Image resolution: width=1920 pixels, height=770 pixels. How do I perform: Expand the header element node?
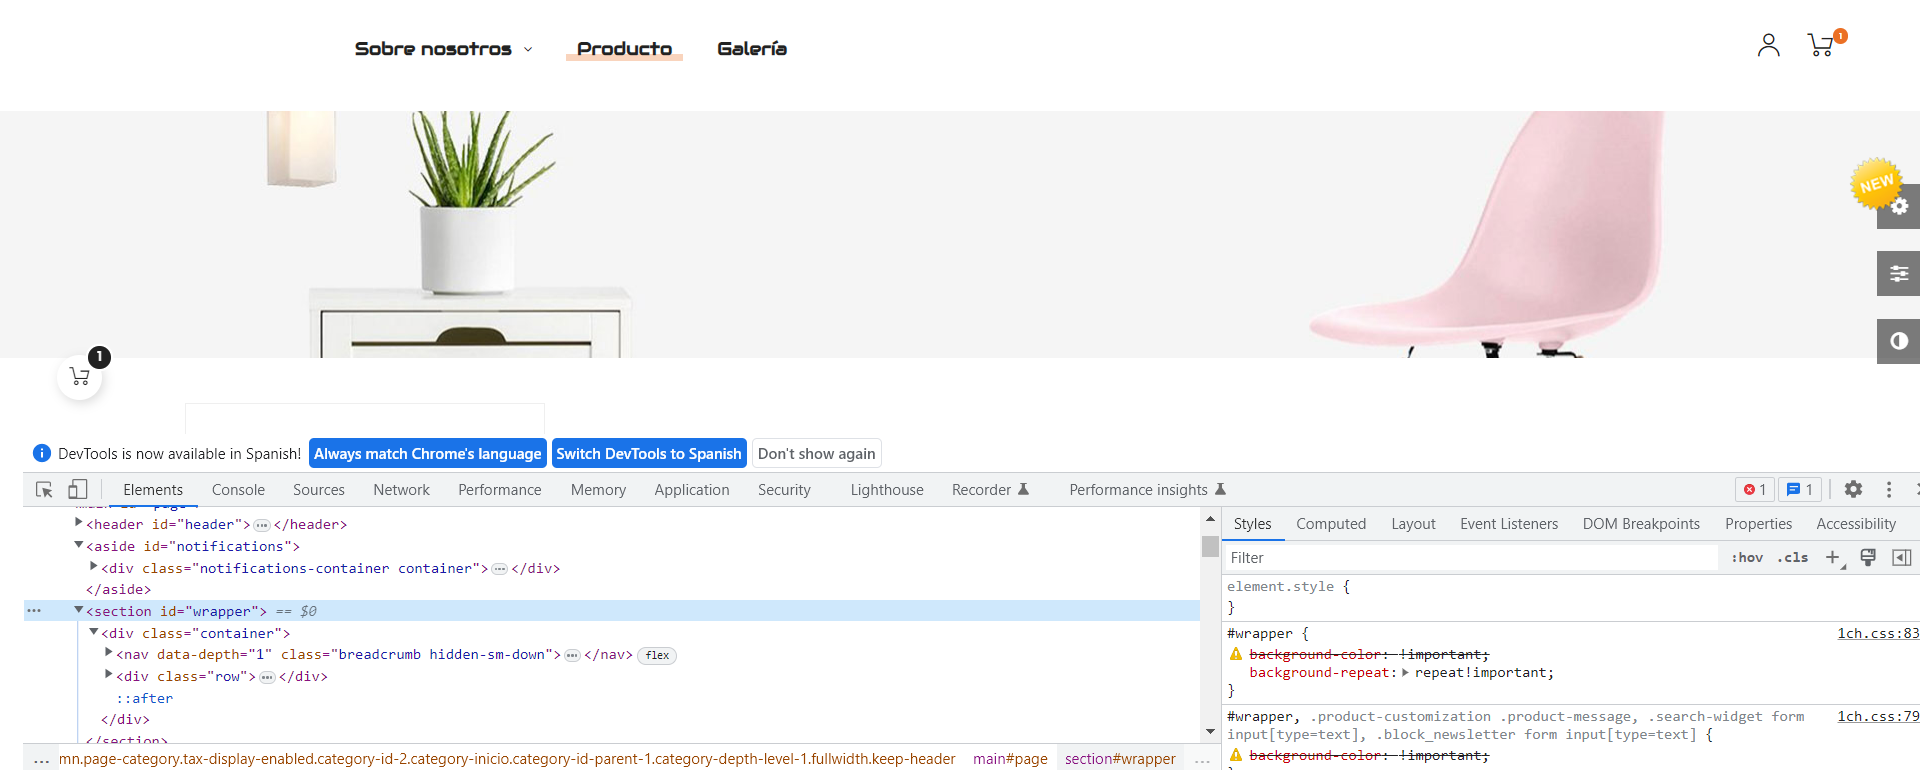point(79,523)
